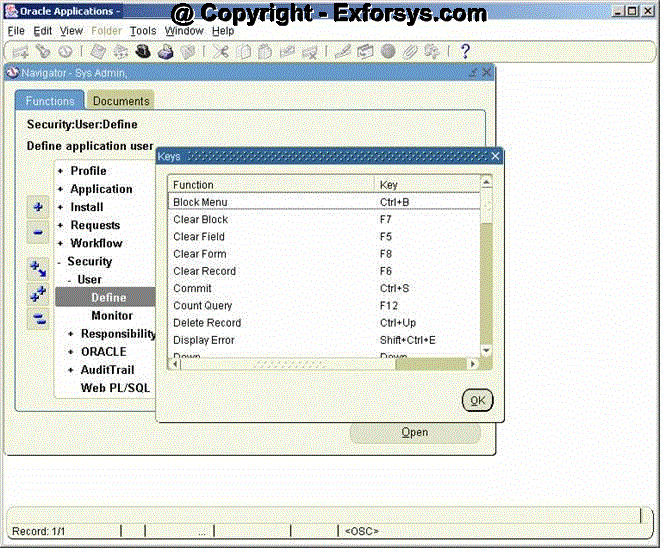660x548 pixels.
Task: Click the Expand All Children button
Action: [37, 294]
